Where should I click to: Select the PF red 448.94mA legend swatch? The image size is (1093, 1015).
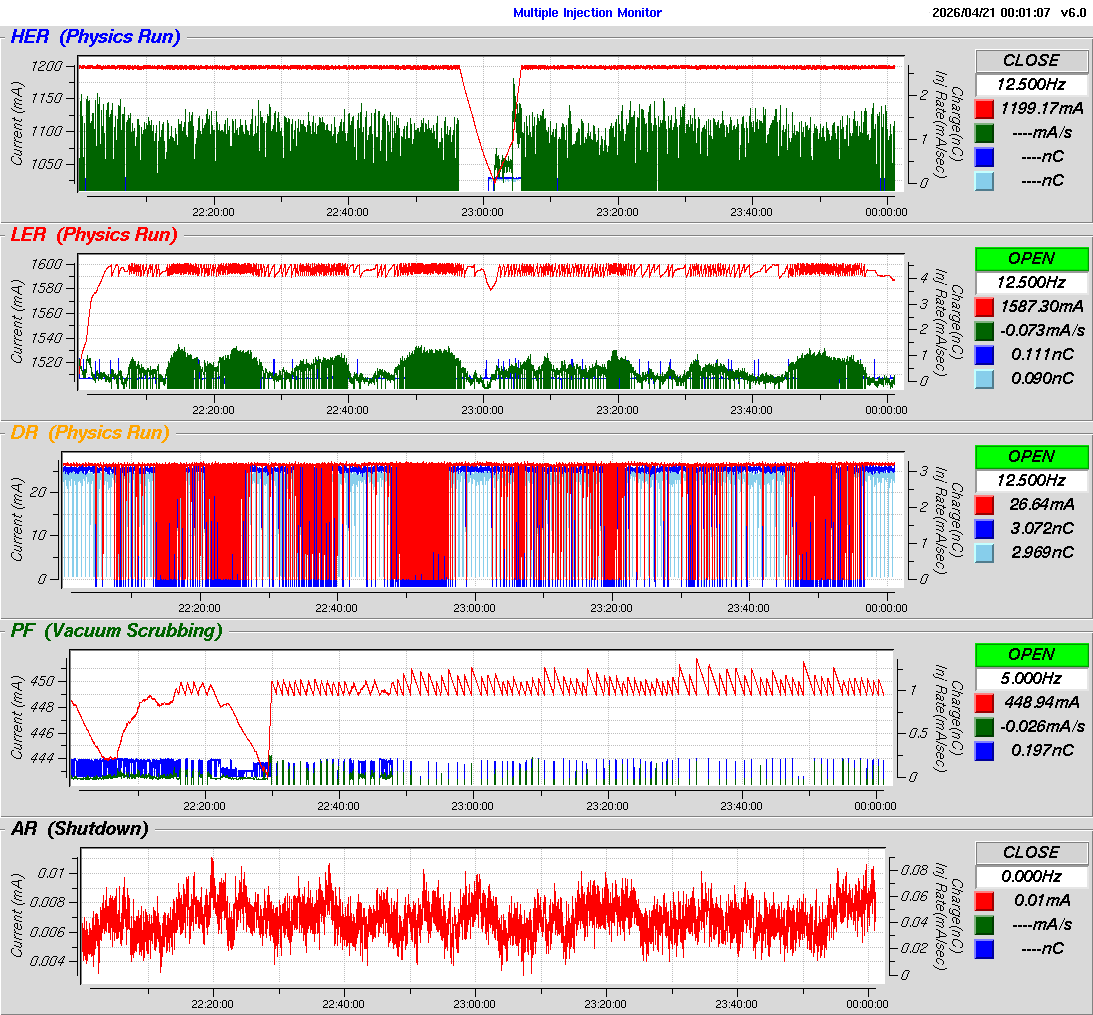click(x=984, y=702)
